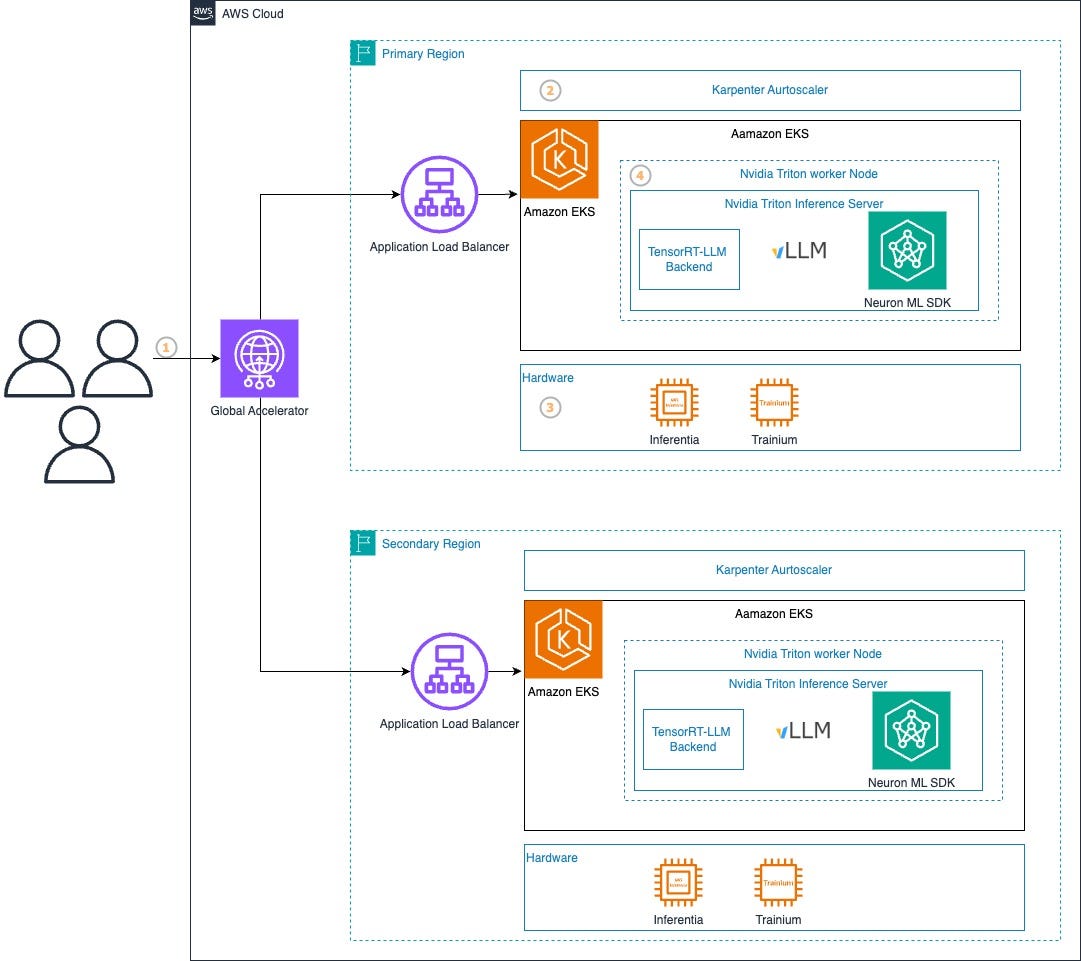
Task: Click the Global Accelerator icon
Action: [258, 358]
